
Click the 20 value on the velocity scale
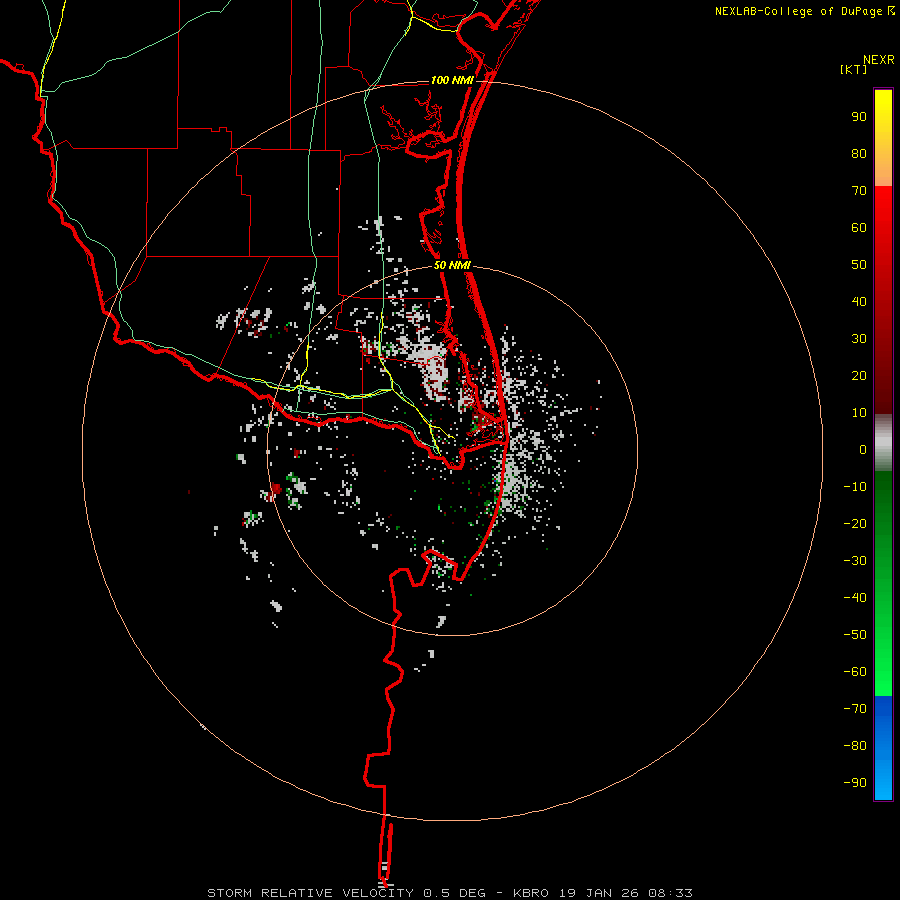859,376
